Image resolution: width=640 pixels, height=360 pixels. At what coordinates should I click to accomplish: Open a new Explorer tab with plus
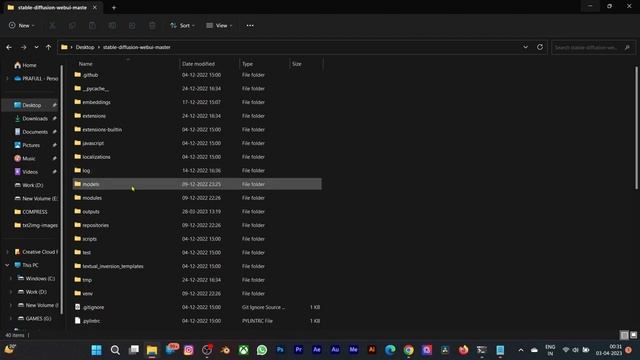(x=114, y=7)
